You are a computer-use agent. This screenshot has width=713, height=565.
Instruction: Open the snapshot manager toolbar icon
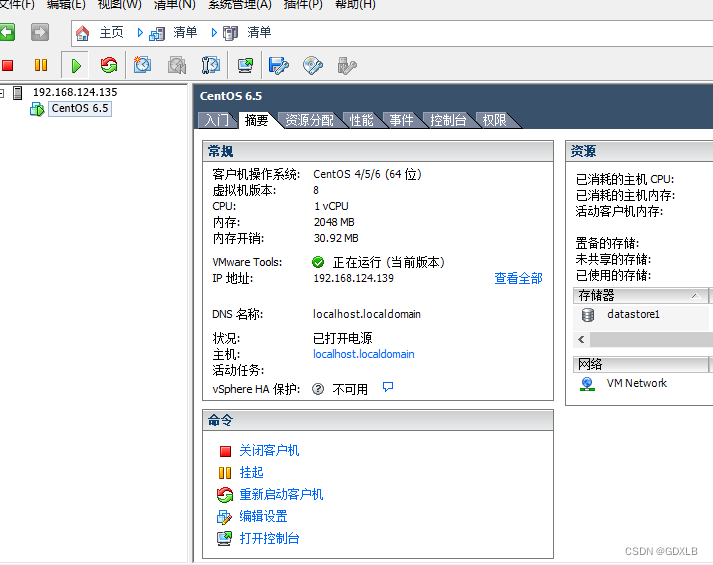(211, 65)
